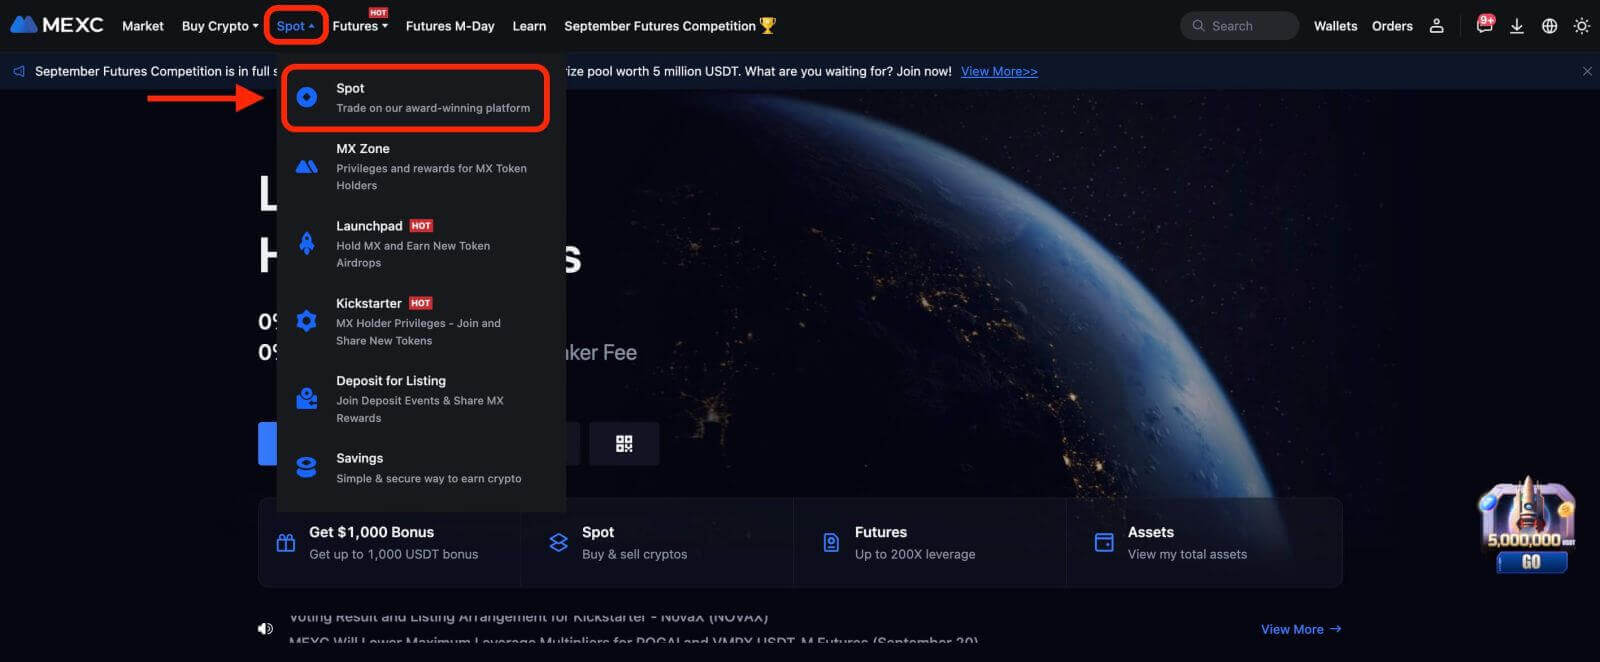Click the Spot card arrows icon
Screen dimensions: 1600x662
pyautogui.click(x=559, y=543)
